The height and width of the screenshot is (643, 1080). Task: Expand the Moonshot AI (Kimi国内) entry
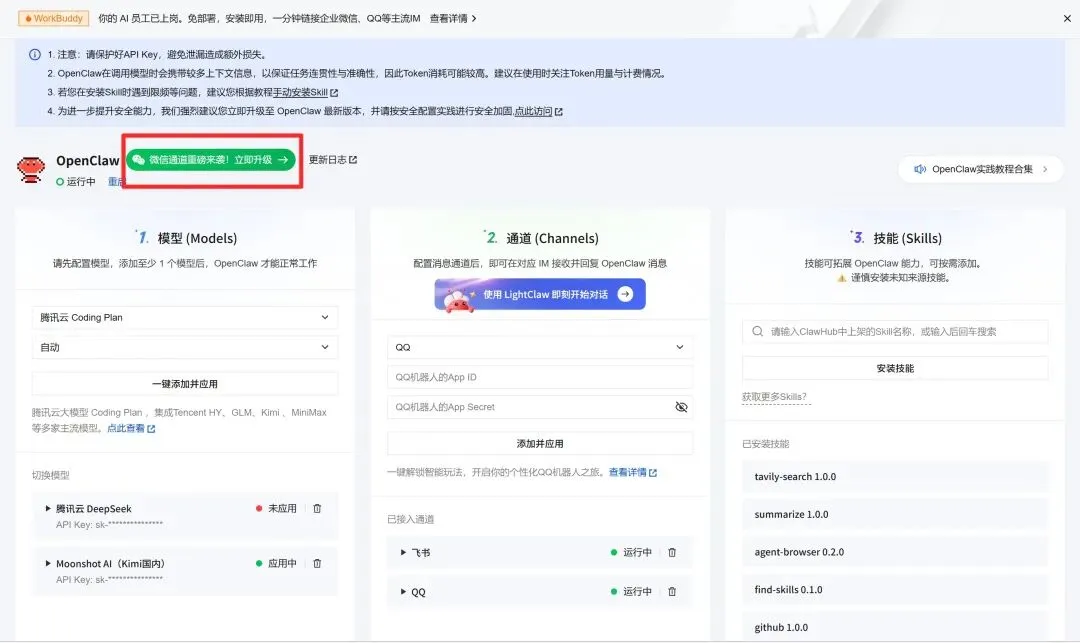pos(48,563)
